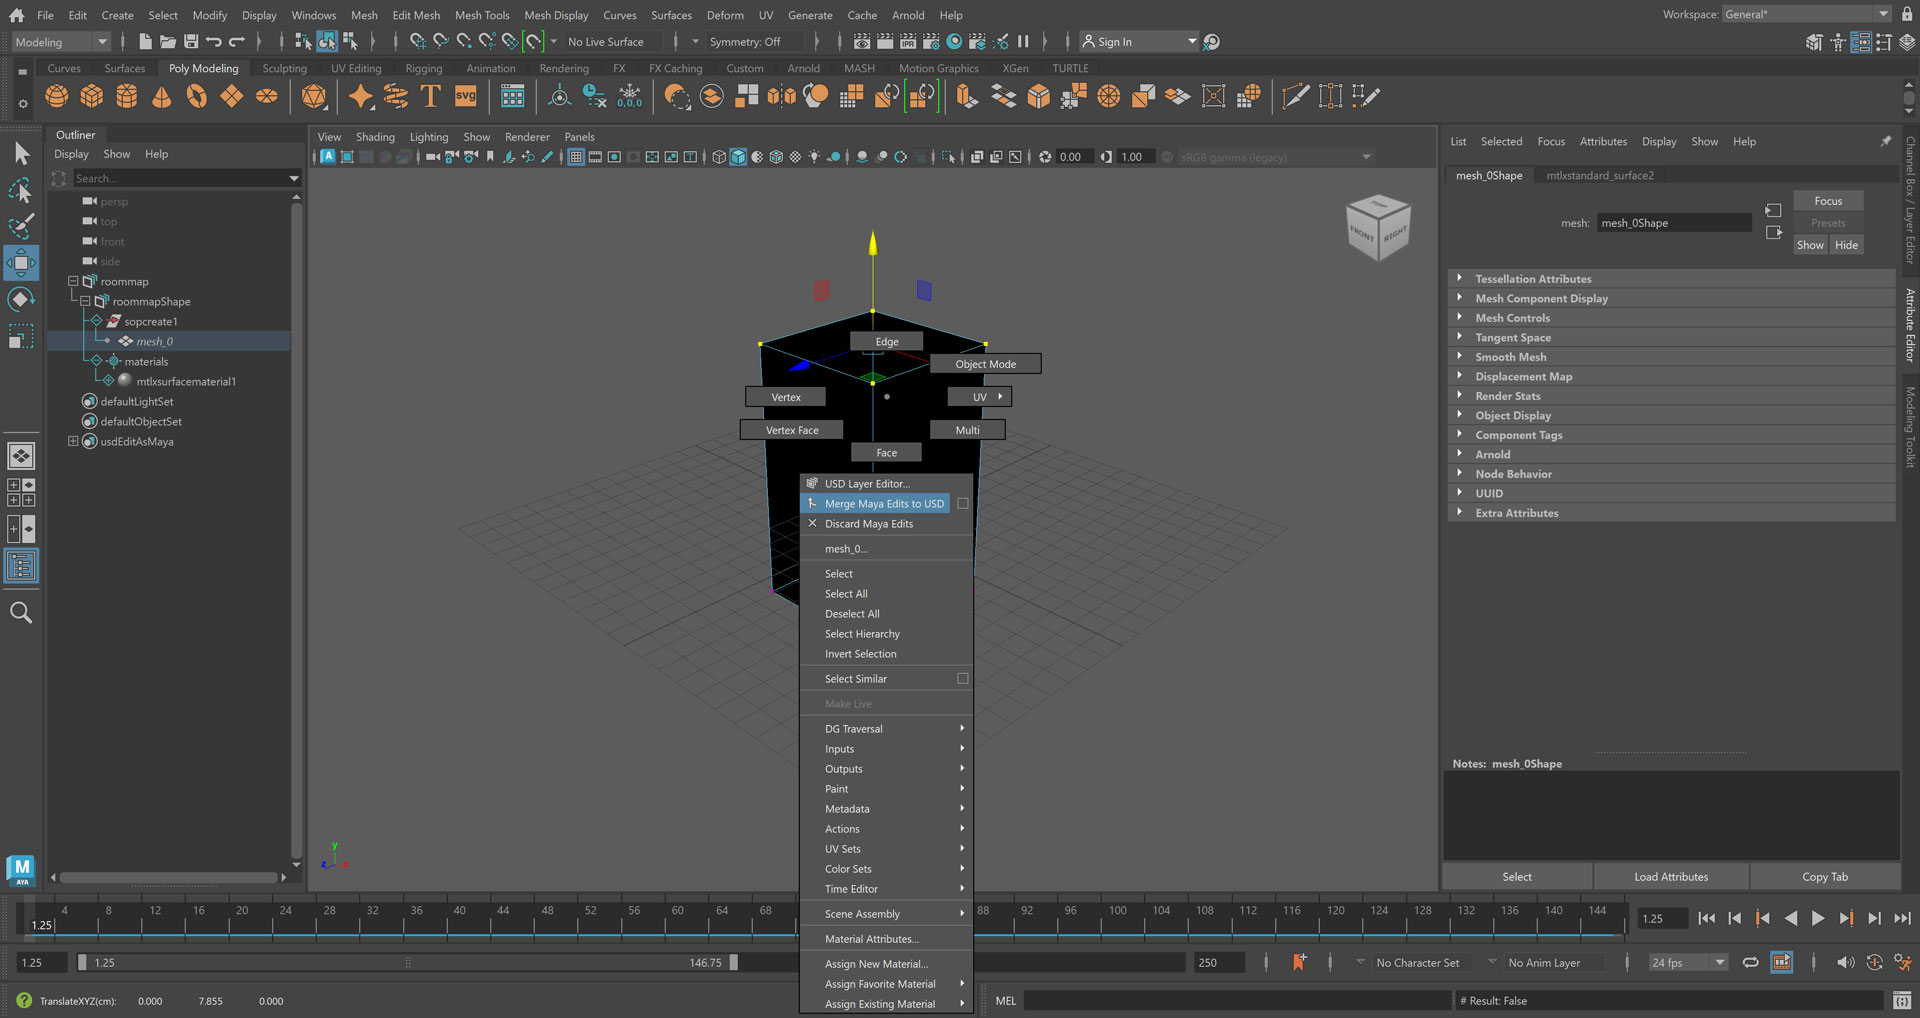The image size is (1920, 1018).
Task: Go to end of playback range
Action: pyautogui.click(x=1902, y=918)
